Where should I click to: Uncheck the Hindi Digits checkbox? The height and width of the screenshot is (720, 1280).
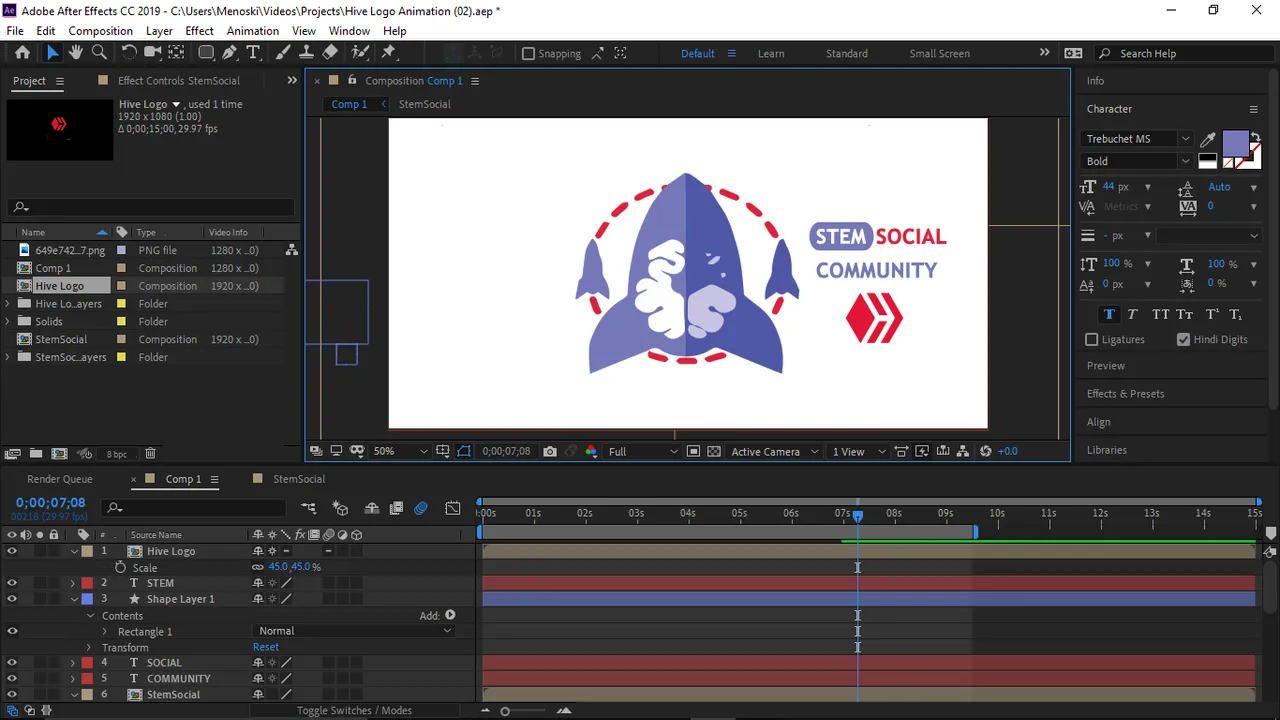(1183, 340)
